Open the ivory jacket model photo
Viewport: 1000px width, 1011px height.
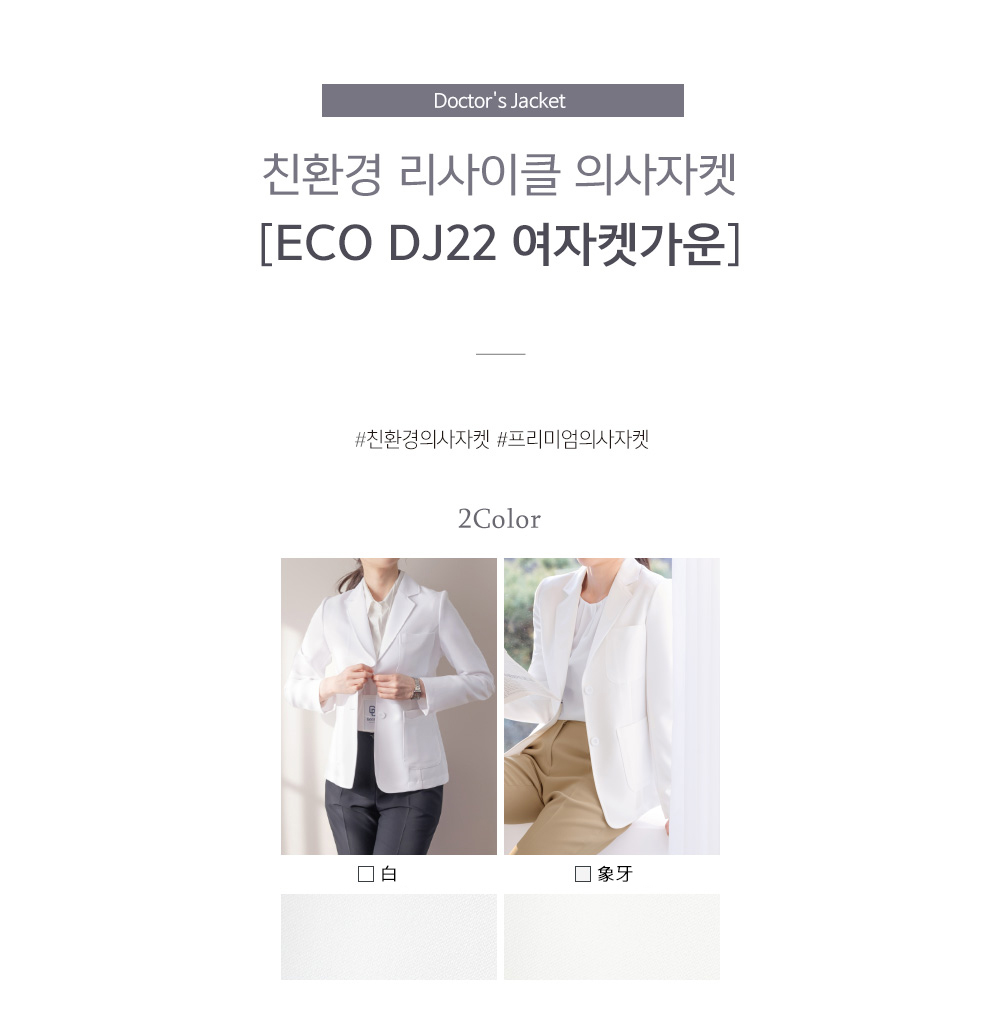pos(612,706)
